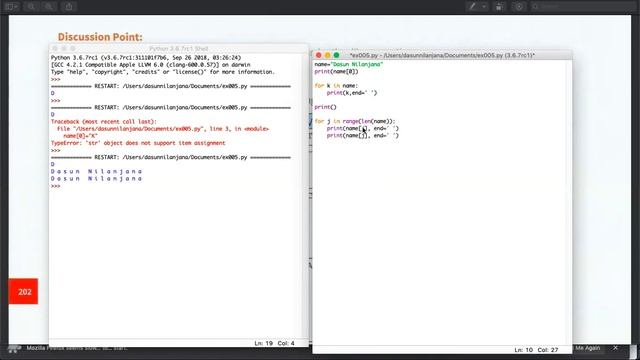
Task: Click the print(name[0]) line in editor
Action: tap(336, 71)
